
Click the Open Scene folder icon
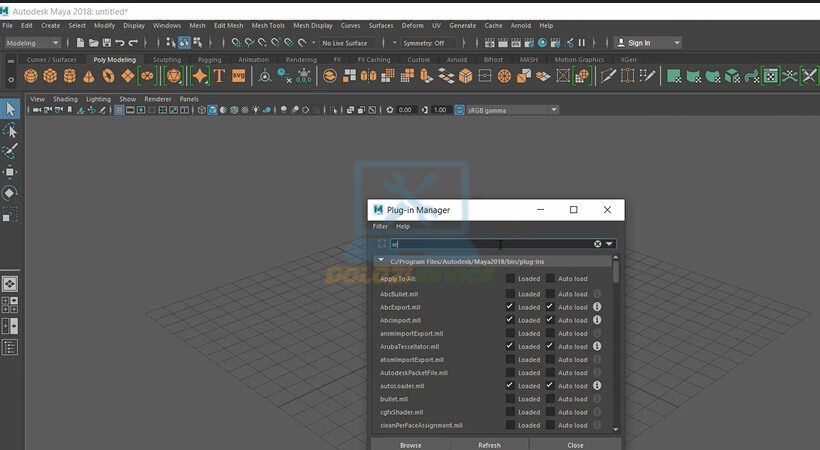tap(94, 43)
